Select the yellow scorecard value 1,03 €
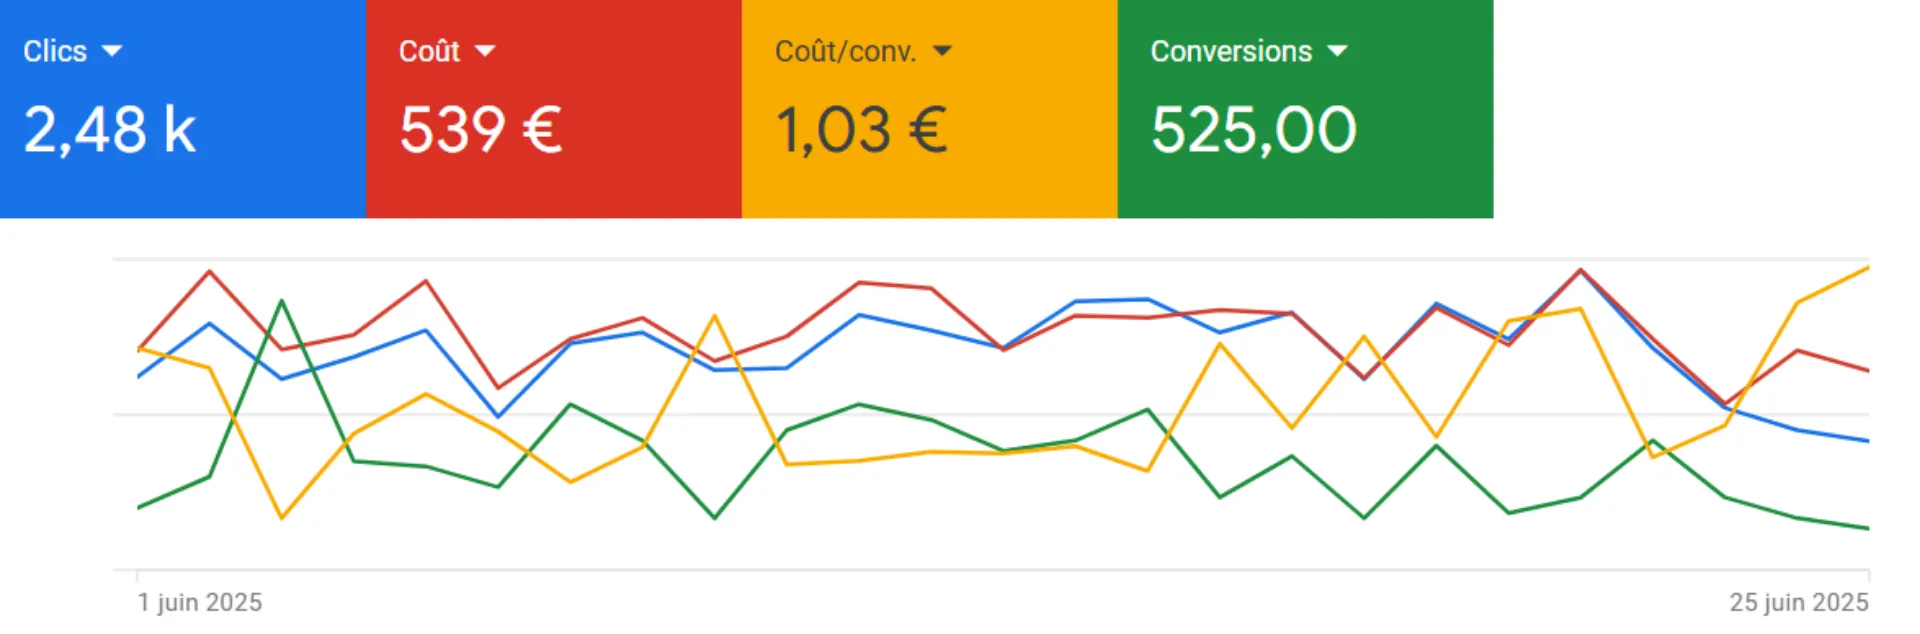This screenshot has width=1920, height=634. pos(862,130)
